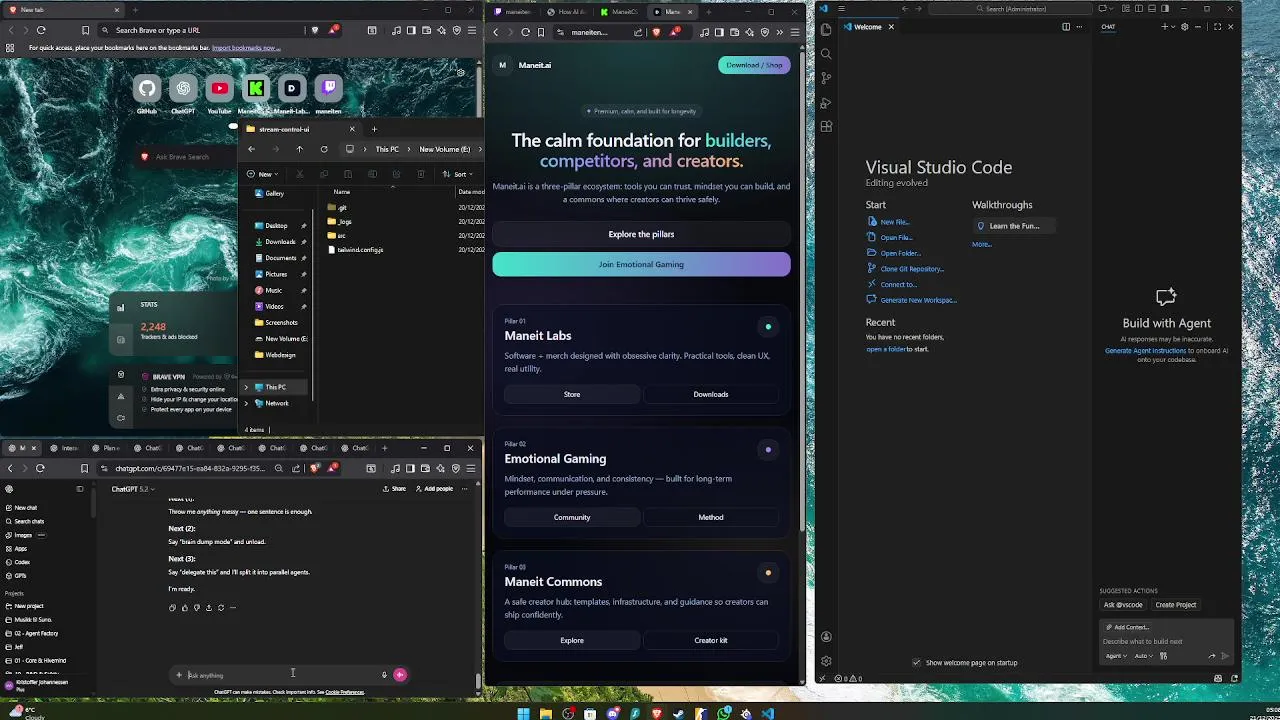Click Join Emotional Gaming button
This screenshot has width=1280, height=720.
coord(641,264)
